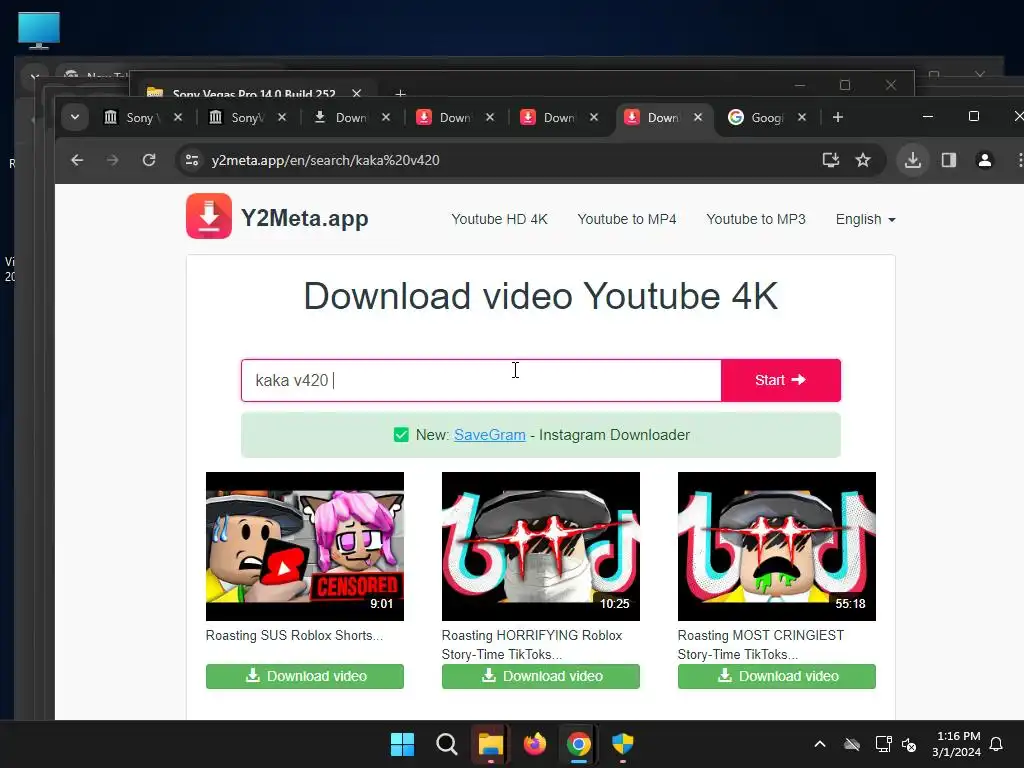
Task: Click title Roasting HORRIFYING Roblox Story-Time TikToks
Action: point(532,645)
